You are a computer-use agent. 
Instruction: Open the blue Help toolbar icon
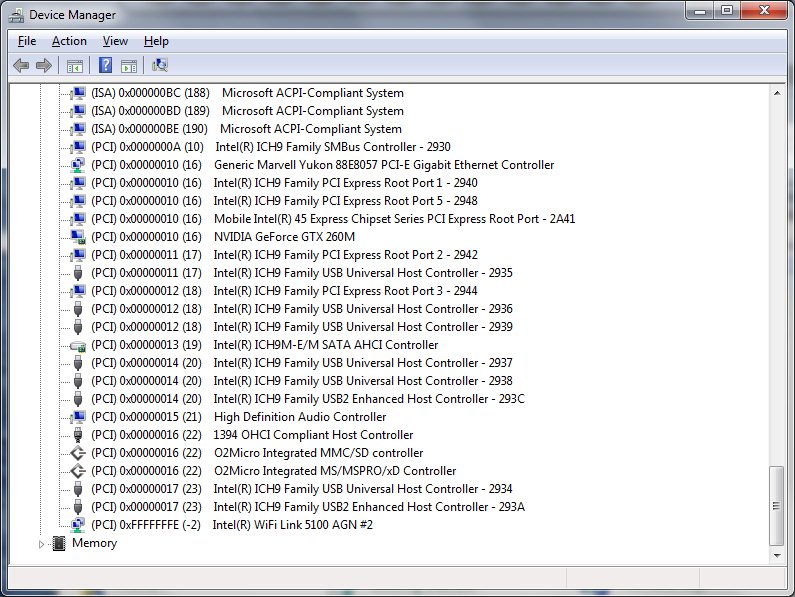105,65
